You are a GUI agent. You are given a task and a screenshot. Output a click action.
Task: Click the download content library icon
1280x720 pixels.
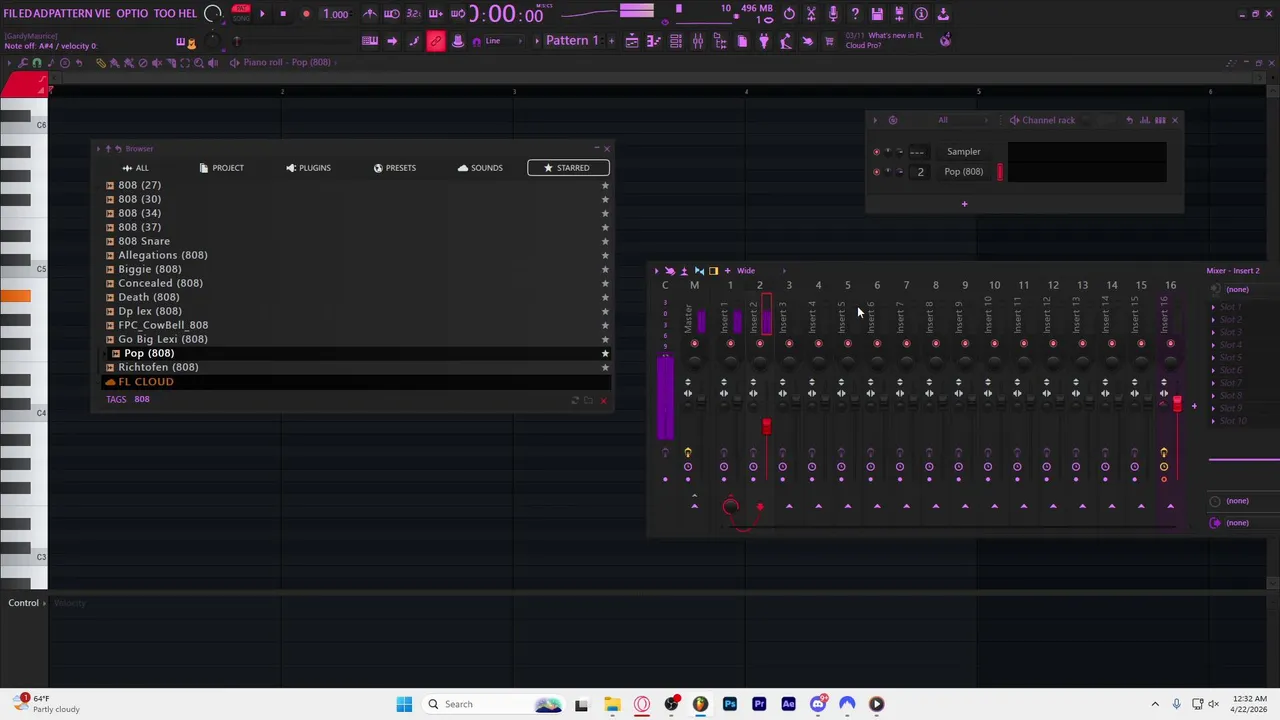[x=943, y=14]
